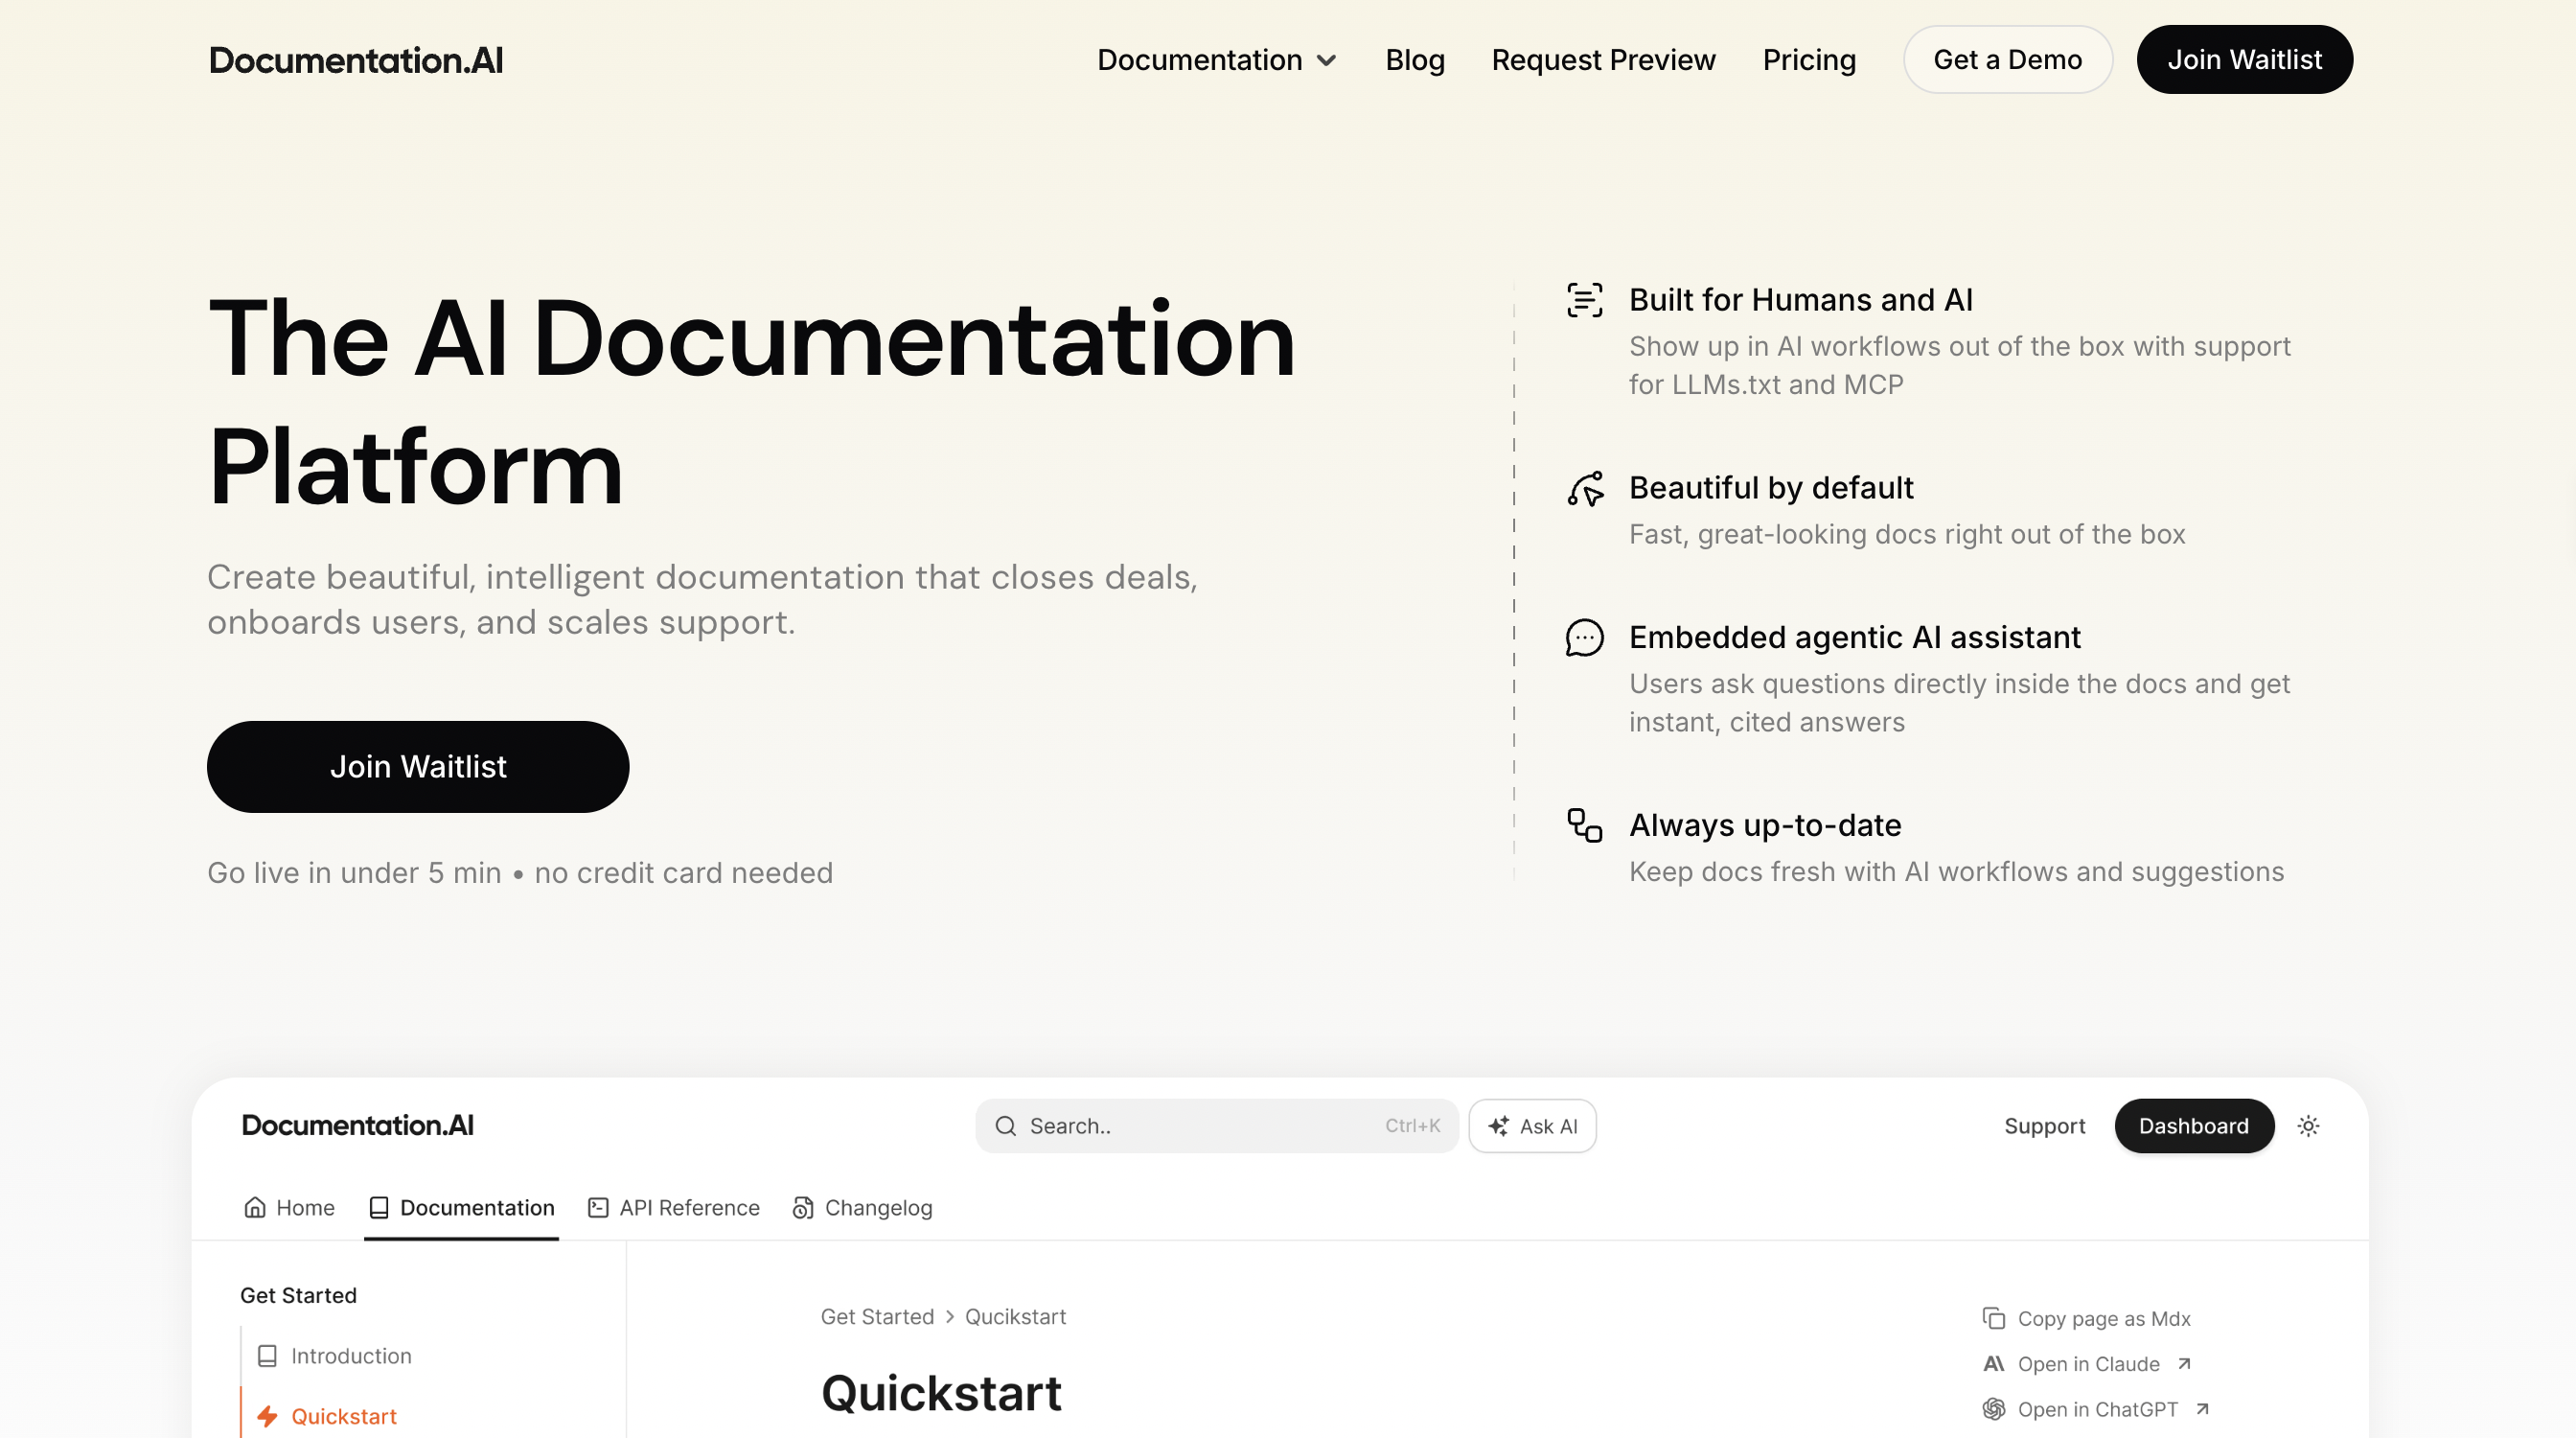Click The AI Documentation Platform headline
Screen dimensions: 2576x1438
tap(751, 402)
